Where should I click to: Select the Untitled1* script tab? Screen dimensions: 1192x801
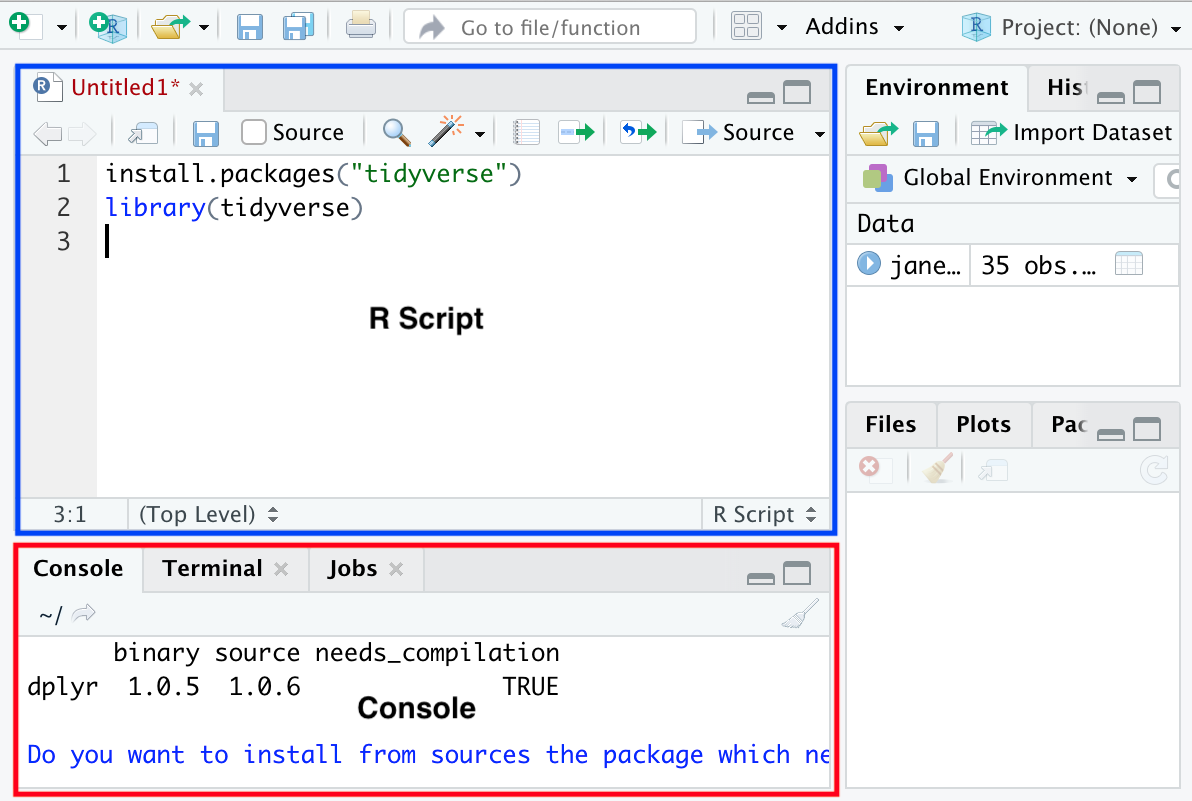tap(125, 87)
